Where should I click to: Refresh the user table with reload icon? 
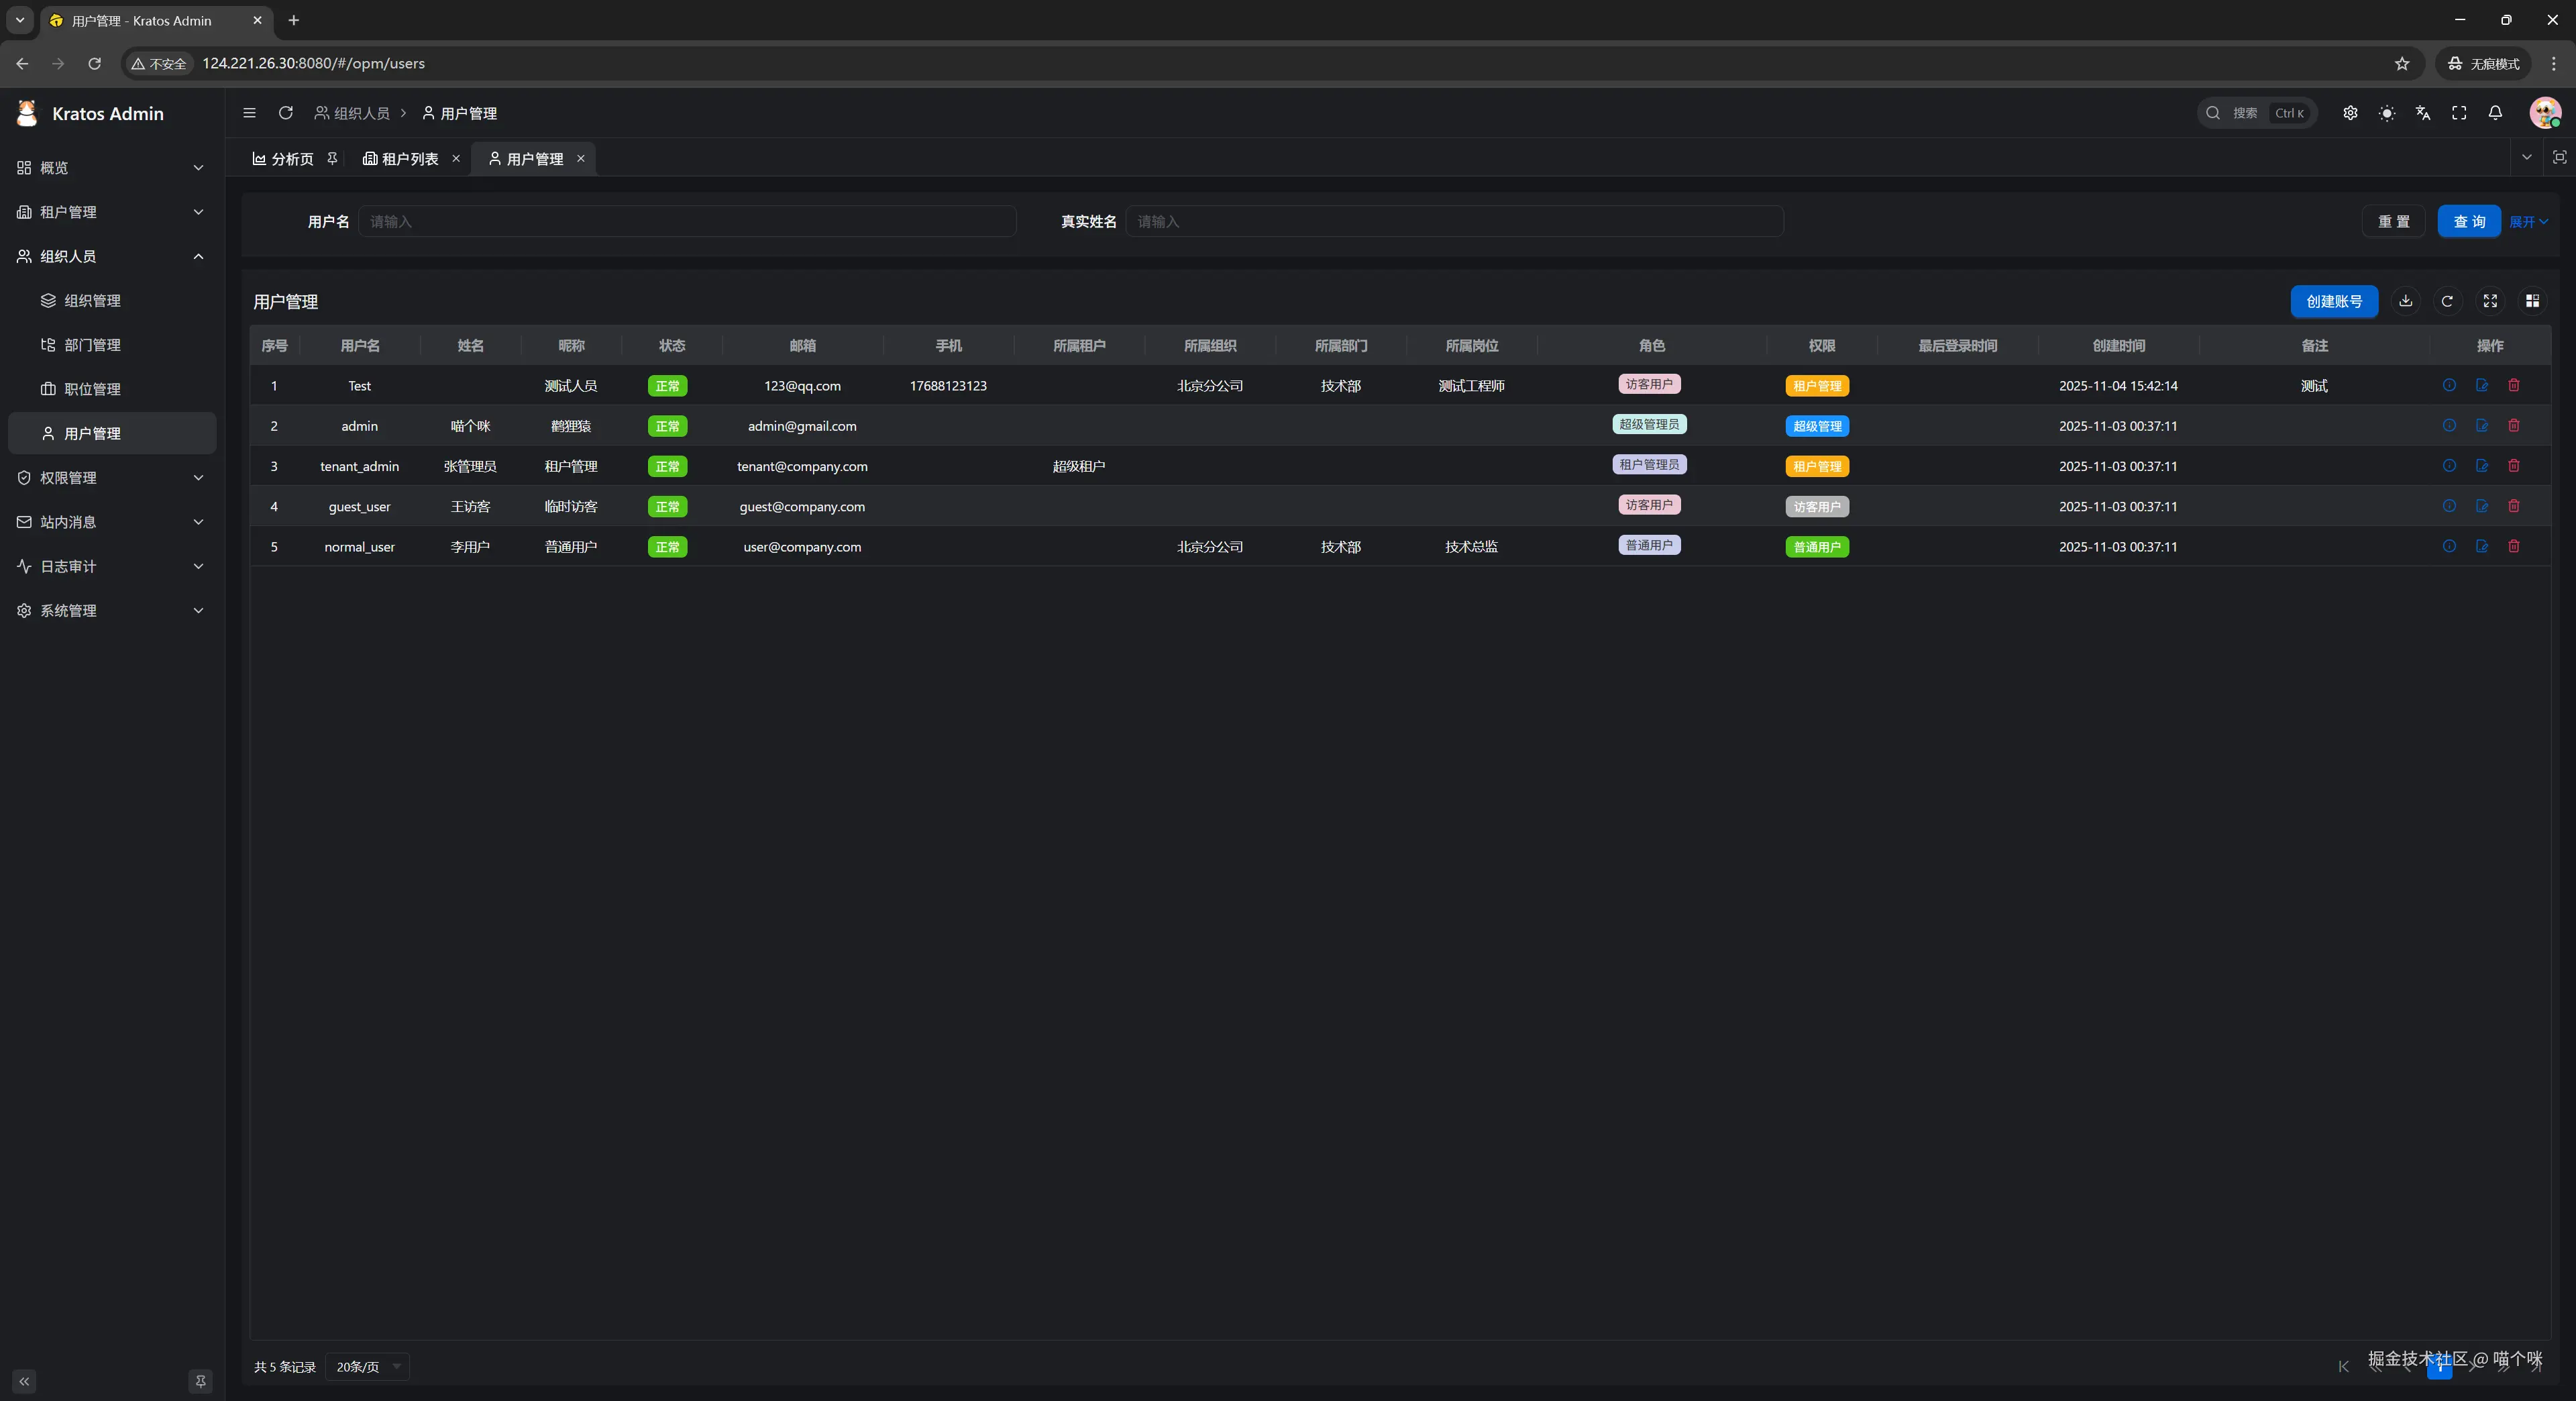coord(2447,301)
